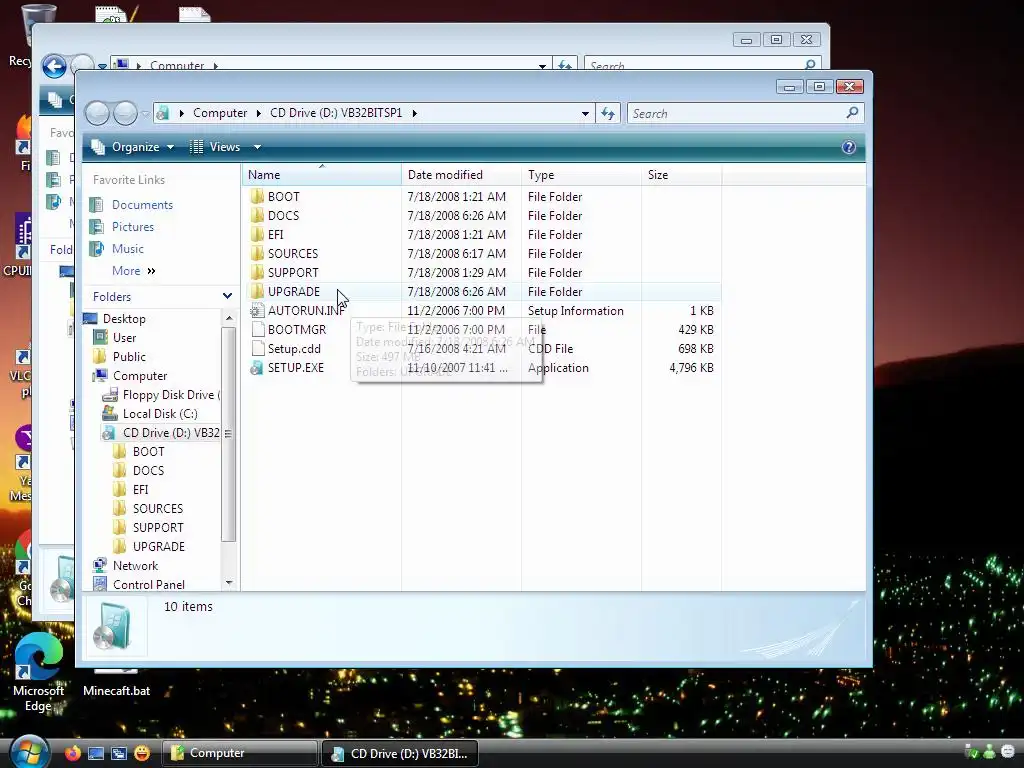Collapse the Folders pane chevron
This screenshot has width=1024, height=768.
[227, 296]
